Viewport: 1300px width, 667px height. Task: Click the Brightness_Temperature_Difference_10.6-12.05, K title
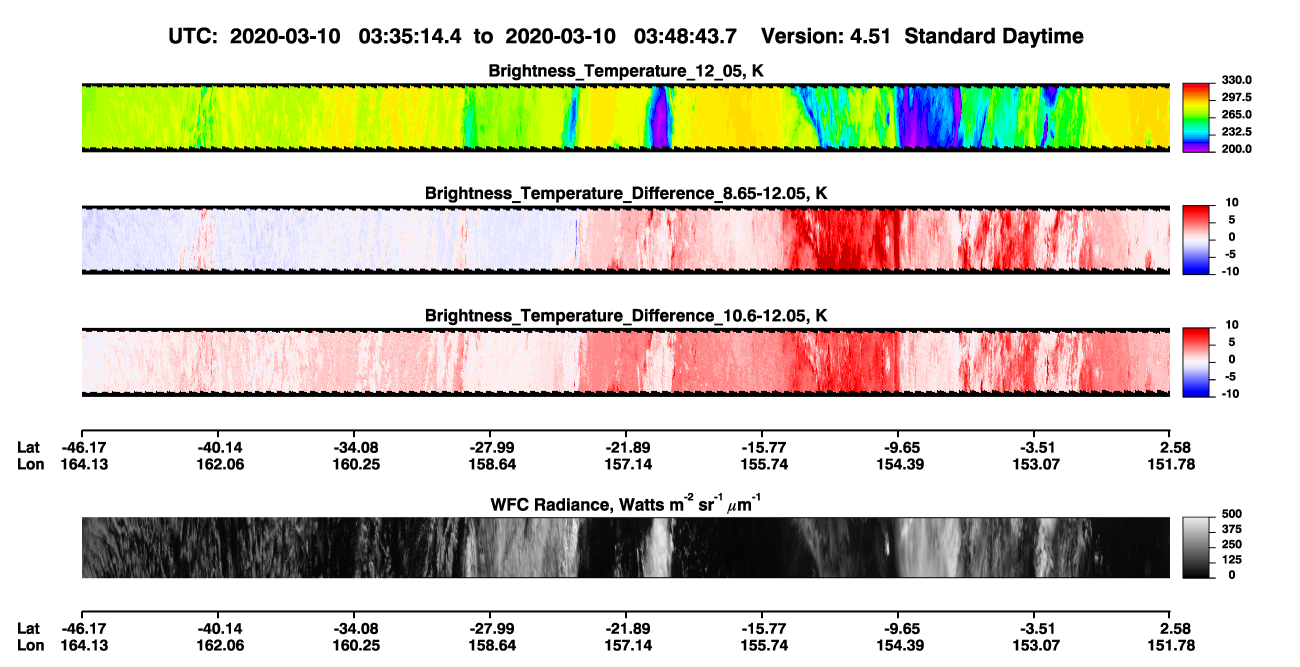(x=626, y=316)
